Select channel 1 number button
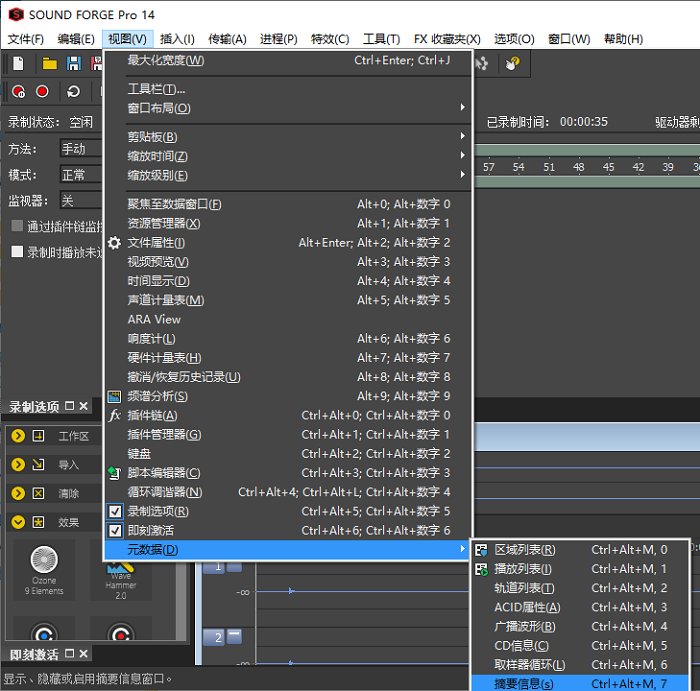The image size is (700, 691). (x=214, y=568)
